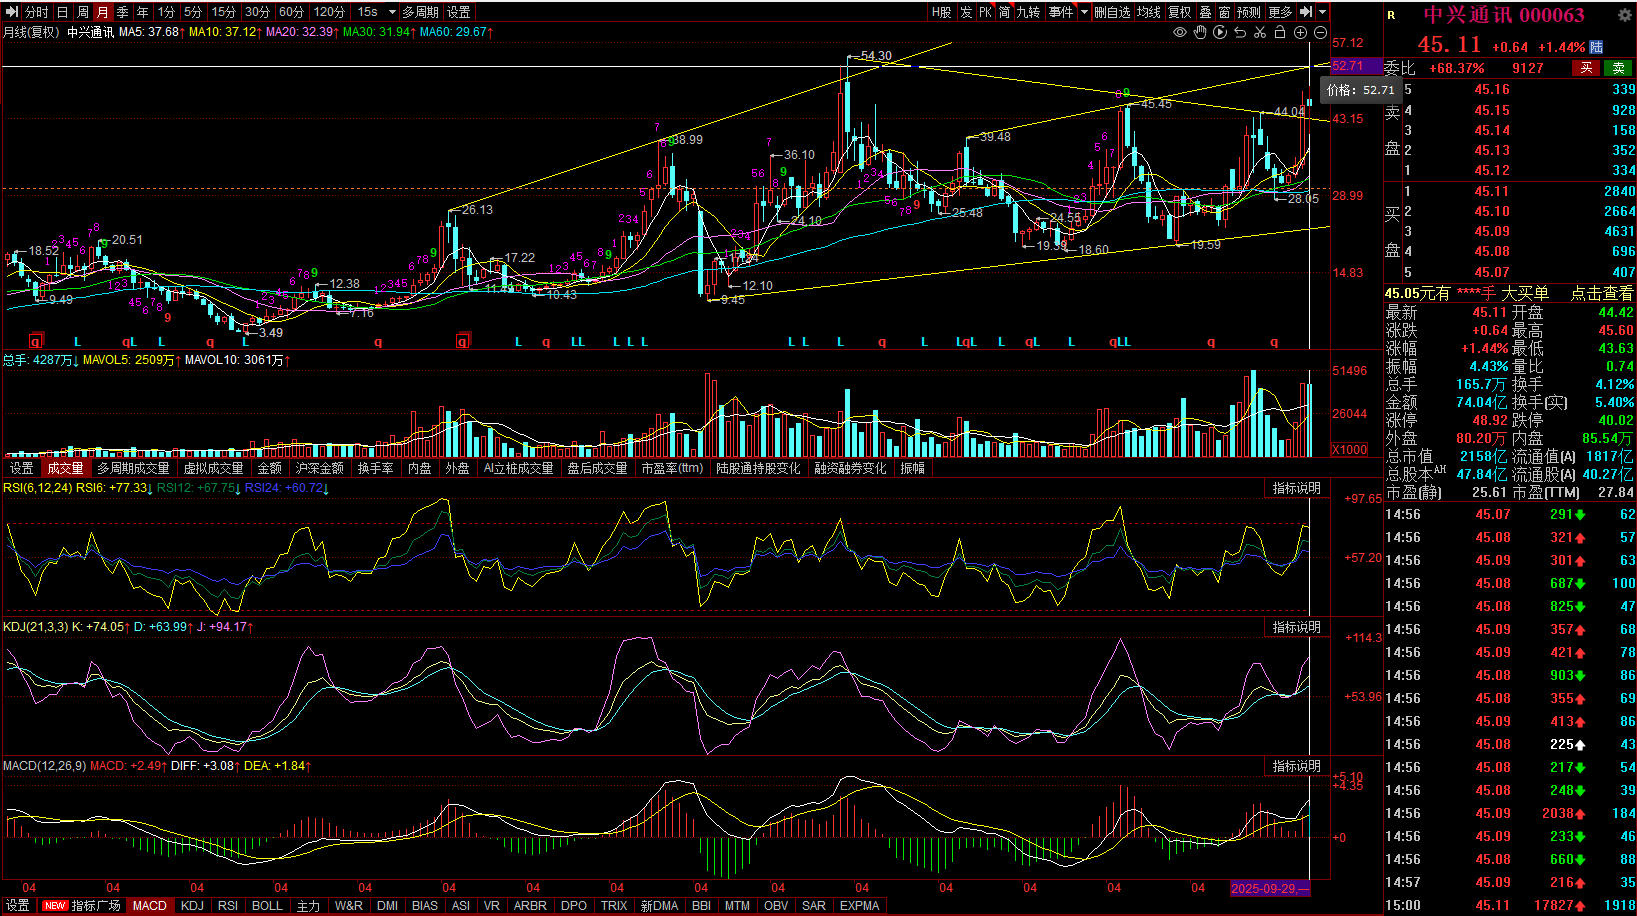Screen dimensions: 1637x916
Task: Switch bottom indicator to EXPMA
Action: [860, 905]
